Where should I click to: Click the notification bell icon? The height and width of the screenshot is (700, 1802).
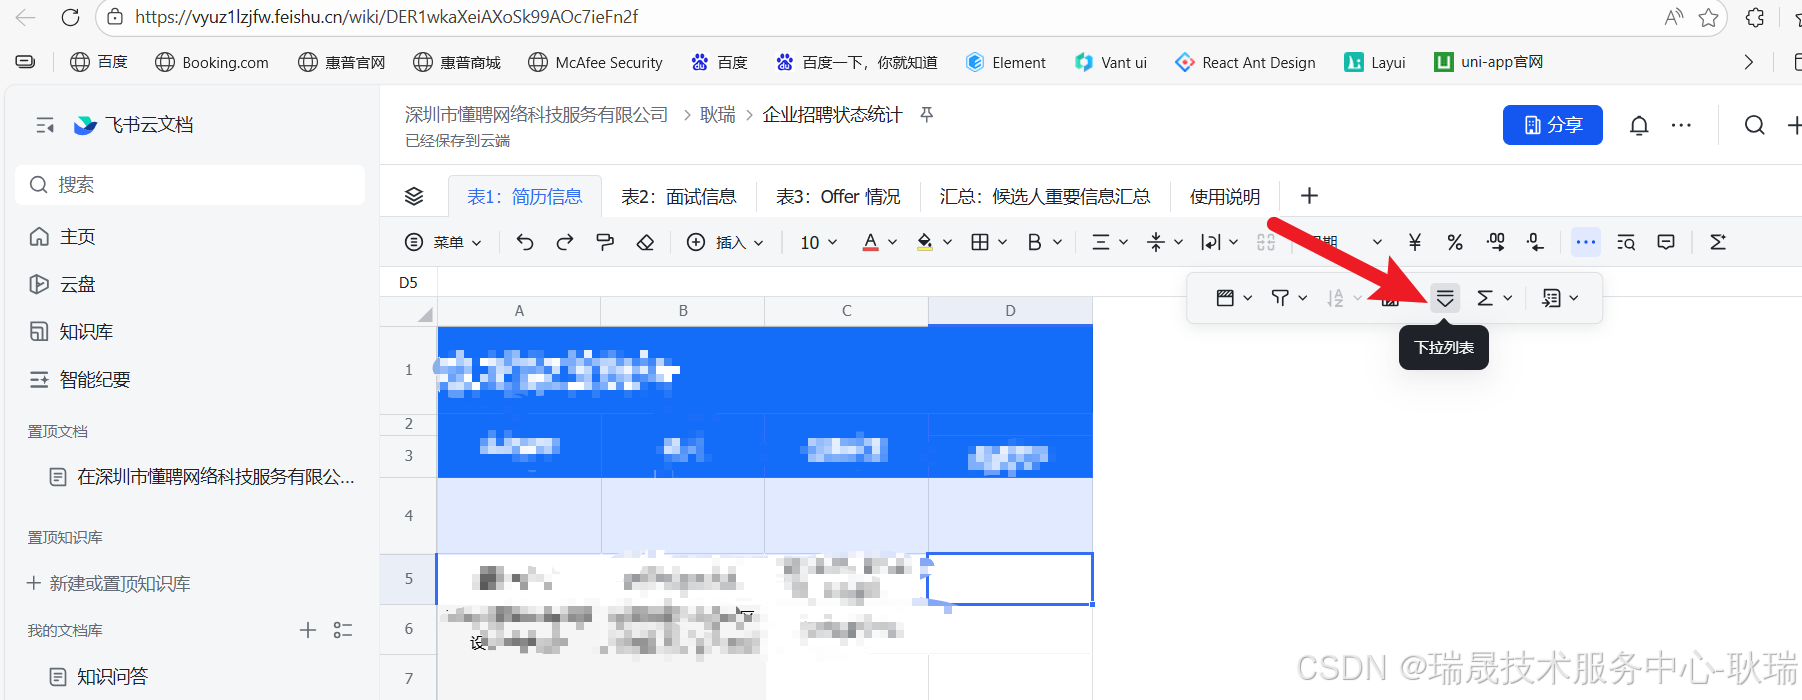click(1639, 125)
